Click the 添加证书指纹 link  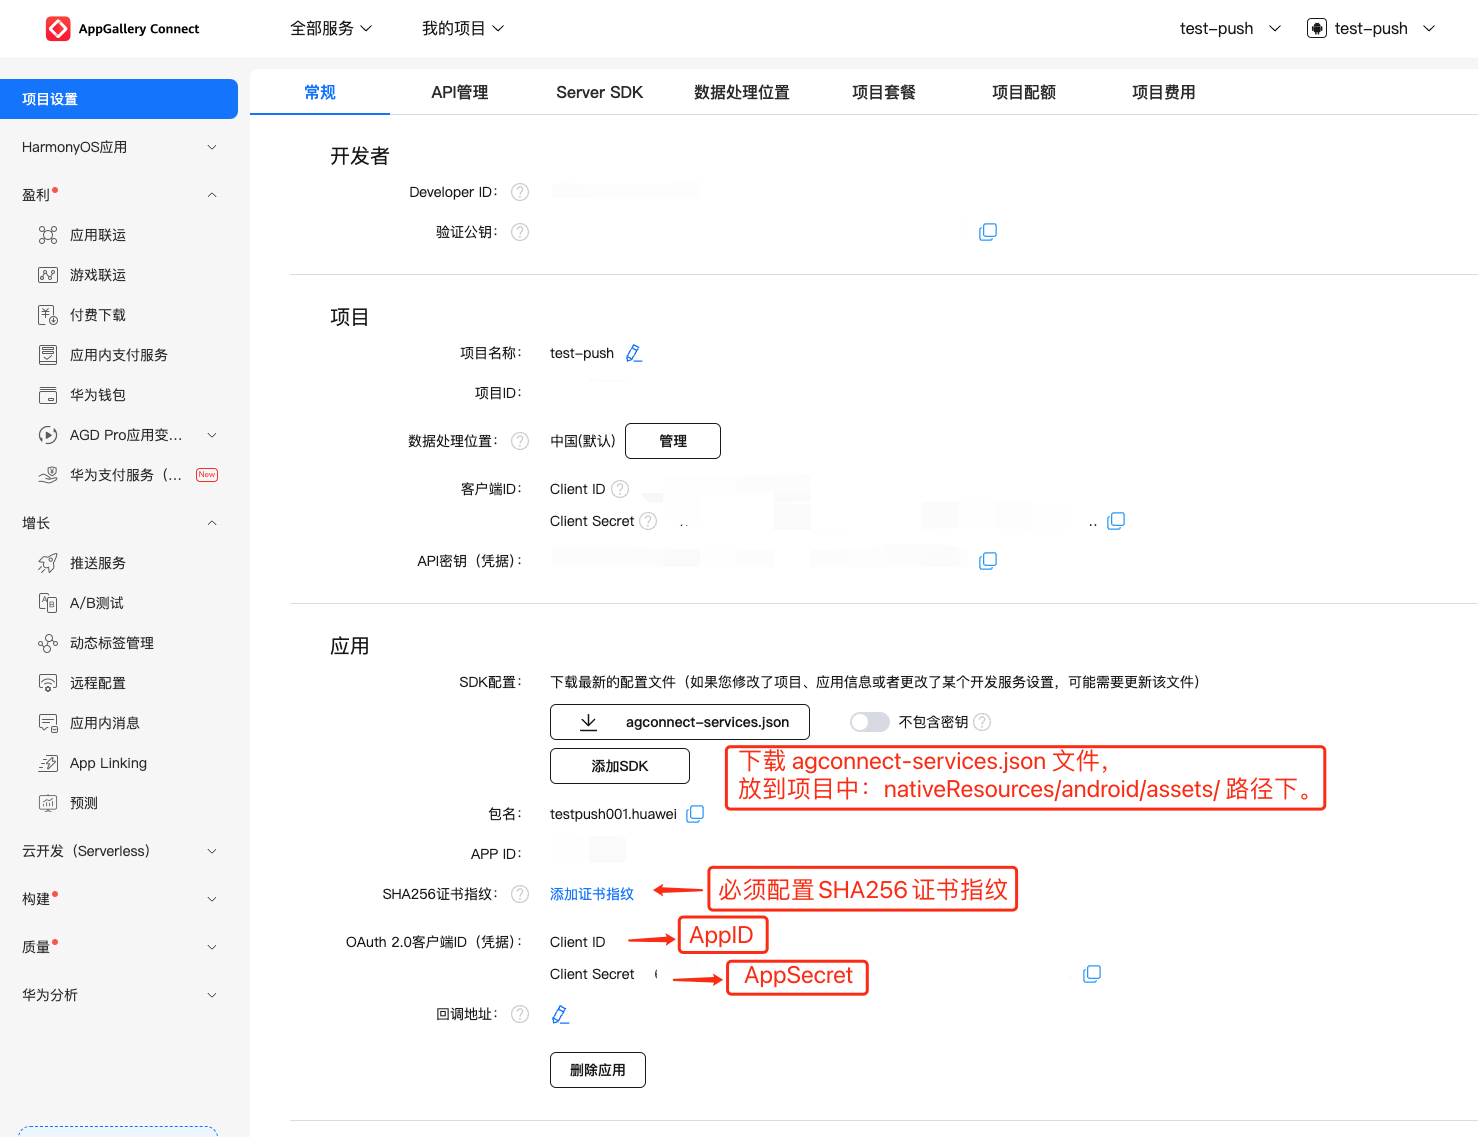[592, 894]
